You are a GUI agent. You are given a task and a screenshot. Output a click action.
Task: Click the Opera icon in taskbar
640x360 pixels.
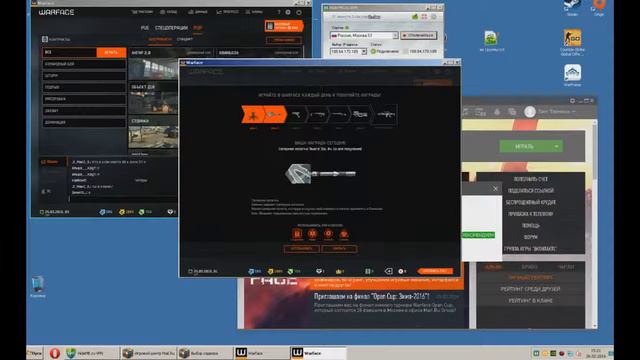(x=55, y=353)
